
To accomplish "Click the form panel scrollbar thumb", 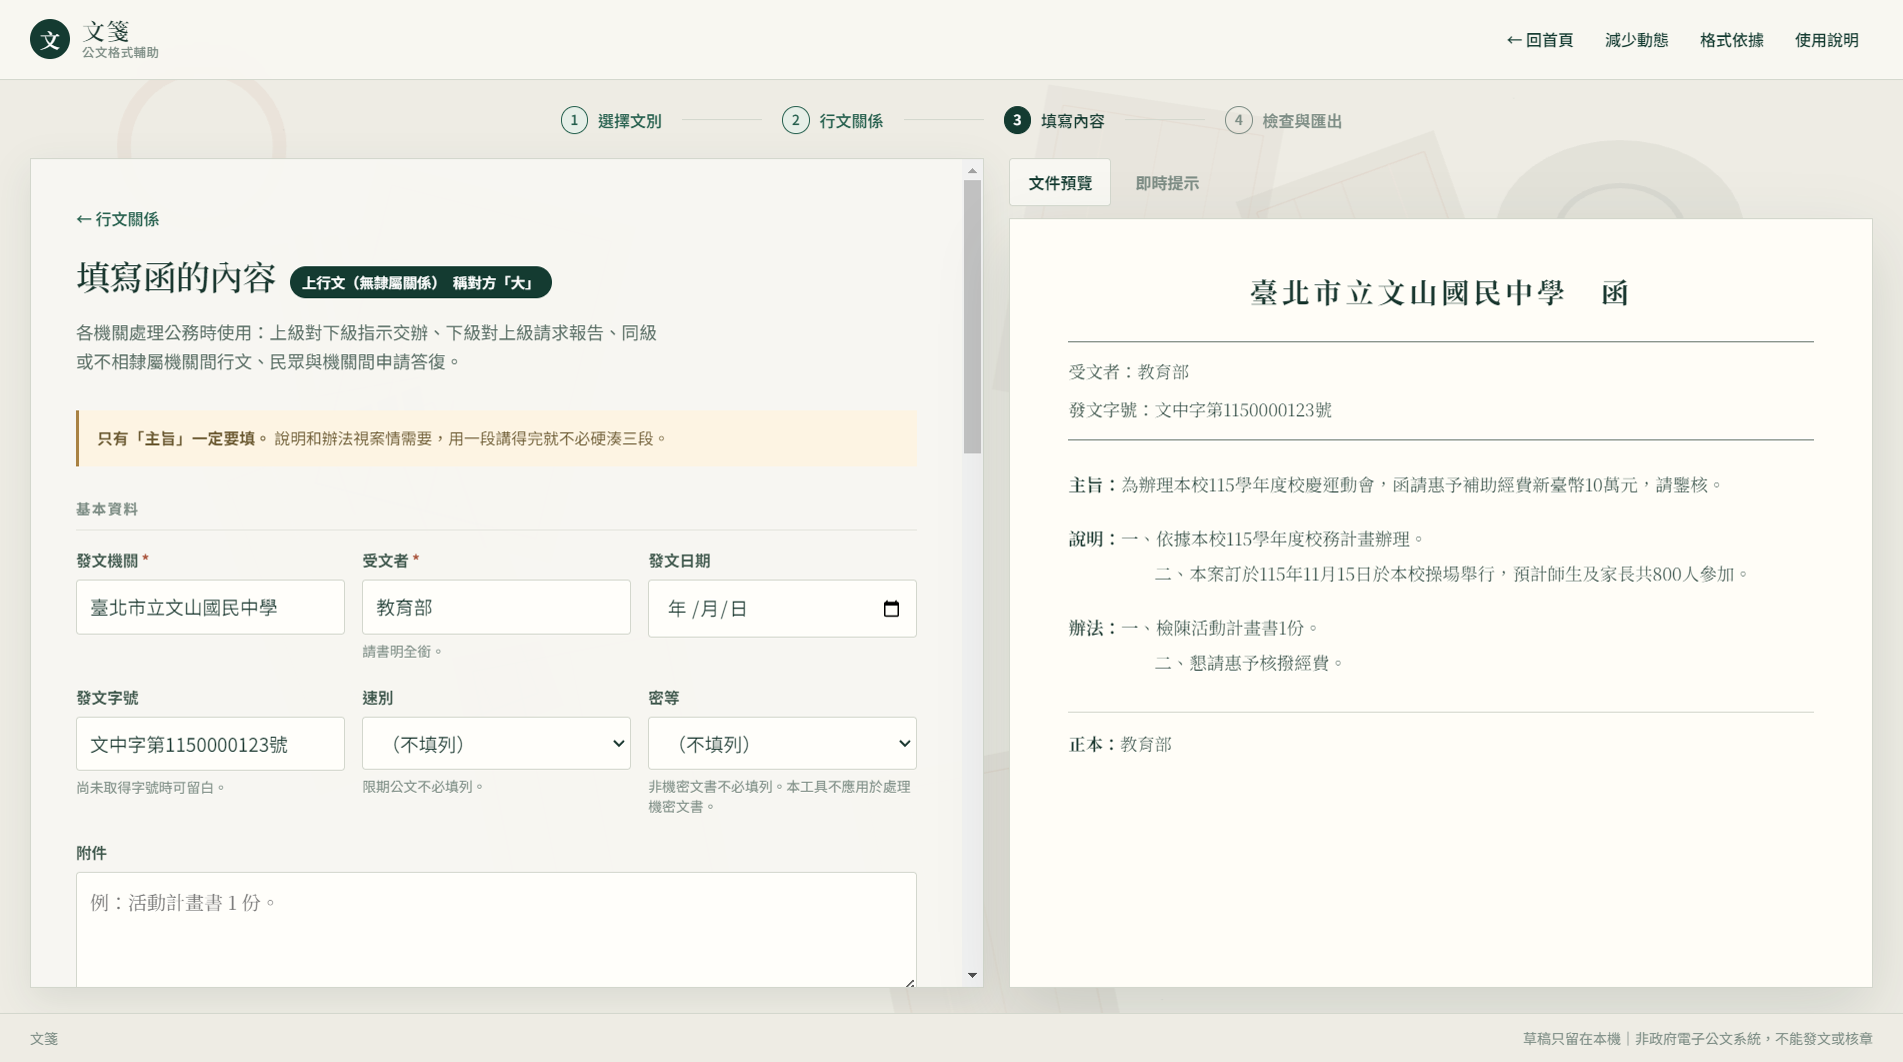I will click(972, 317).
